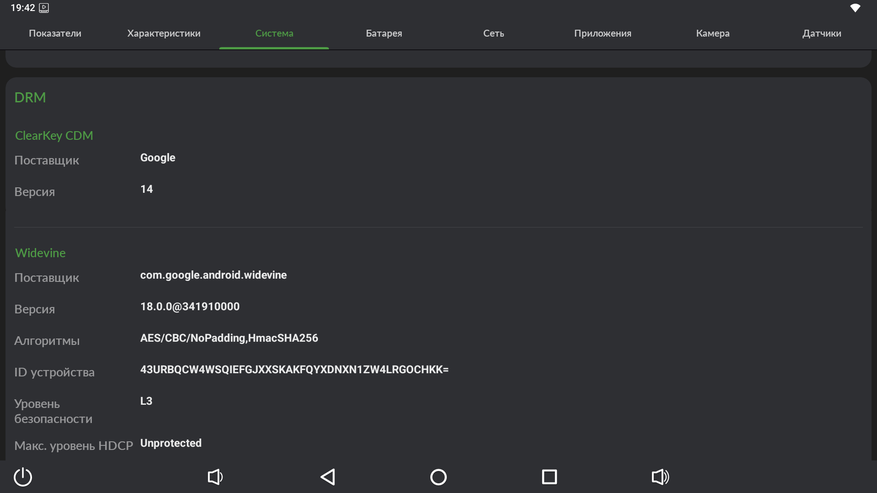Open the Камера tab
Viewport: 877px width, 493px height.
click(712, 33)
